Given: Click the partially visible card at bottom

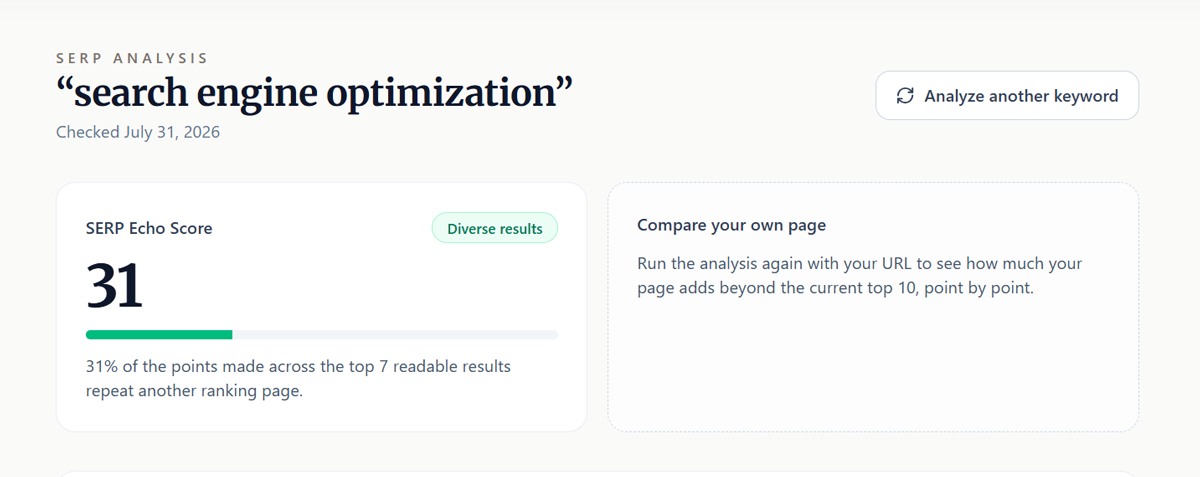Looking at the screenshot, I should click(x=597, y=474).
